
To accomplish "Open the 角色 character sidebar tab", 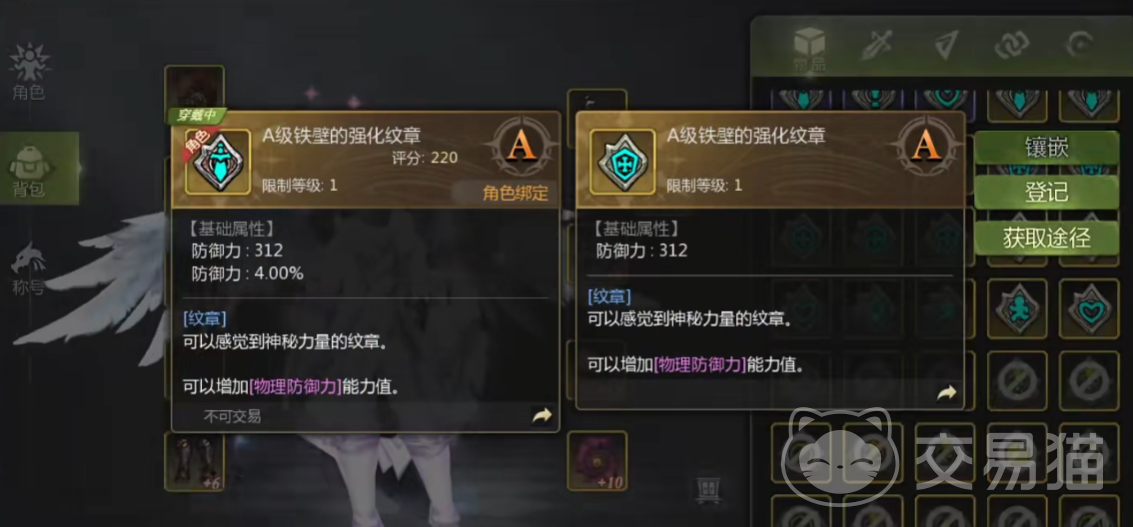I will click(x=29, y=72).
